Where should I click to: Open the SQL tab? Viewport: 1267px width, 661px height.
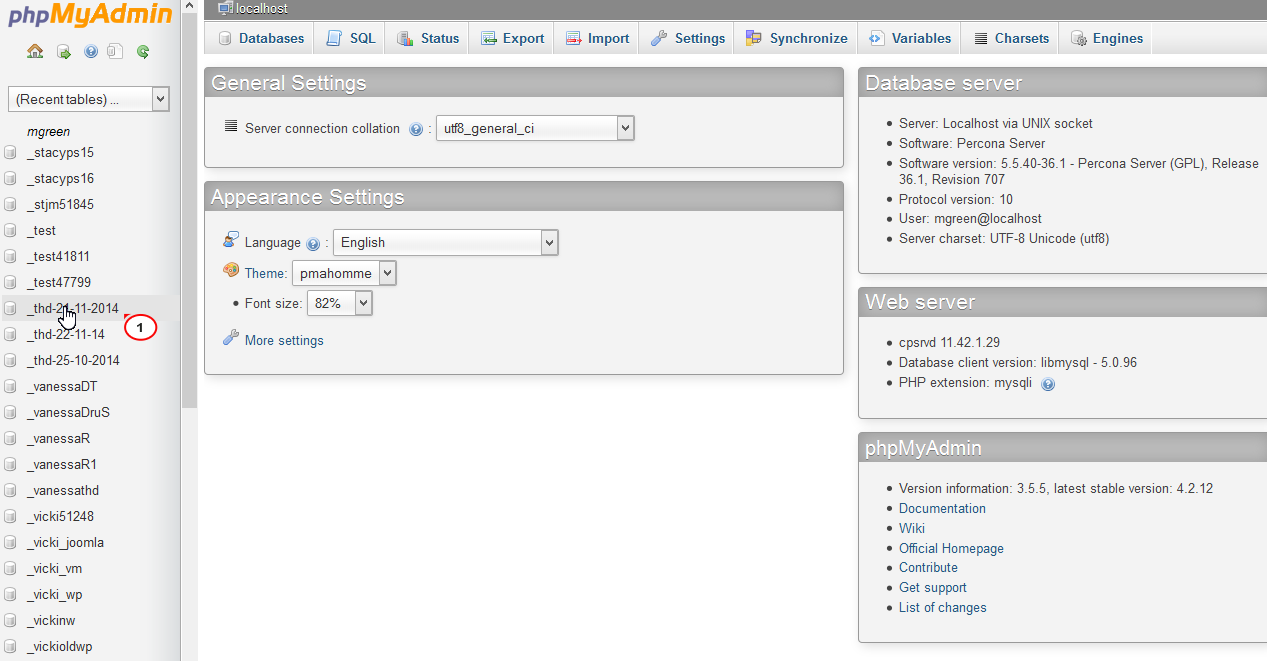click(x=350, y=38)
